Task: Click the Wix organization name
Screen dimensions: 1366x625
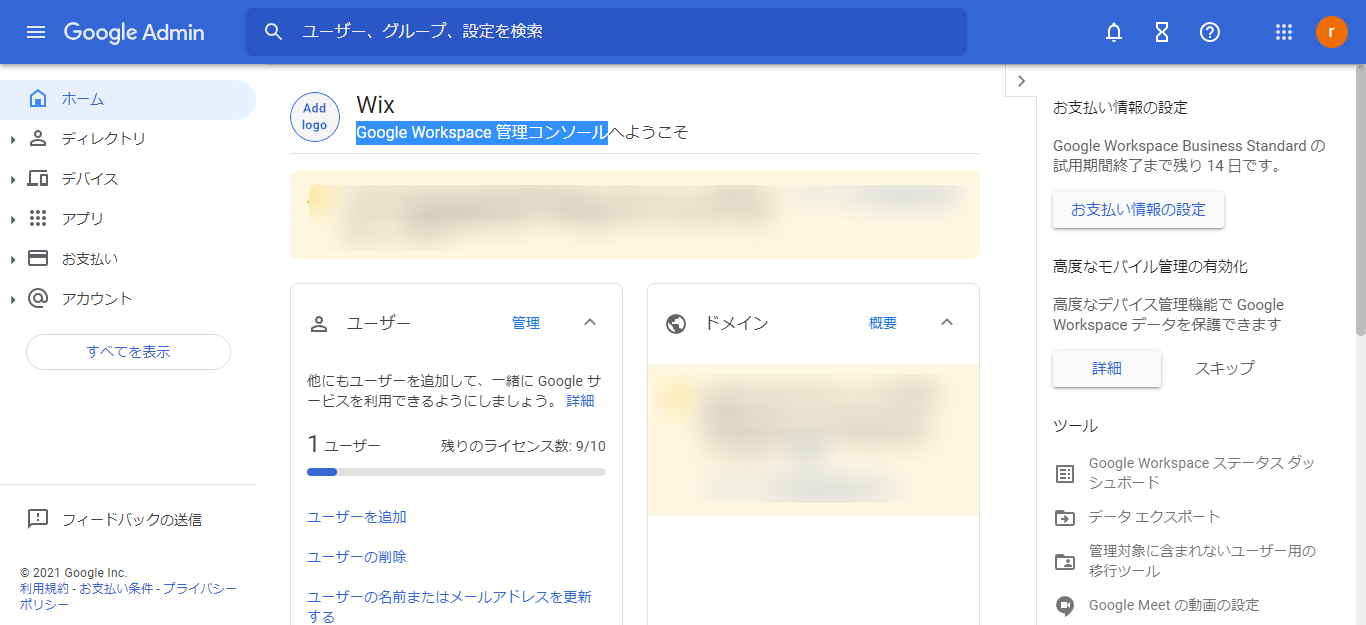Action: coord(375,105)
